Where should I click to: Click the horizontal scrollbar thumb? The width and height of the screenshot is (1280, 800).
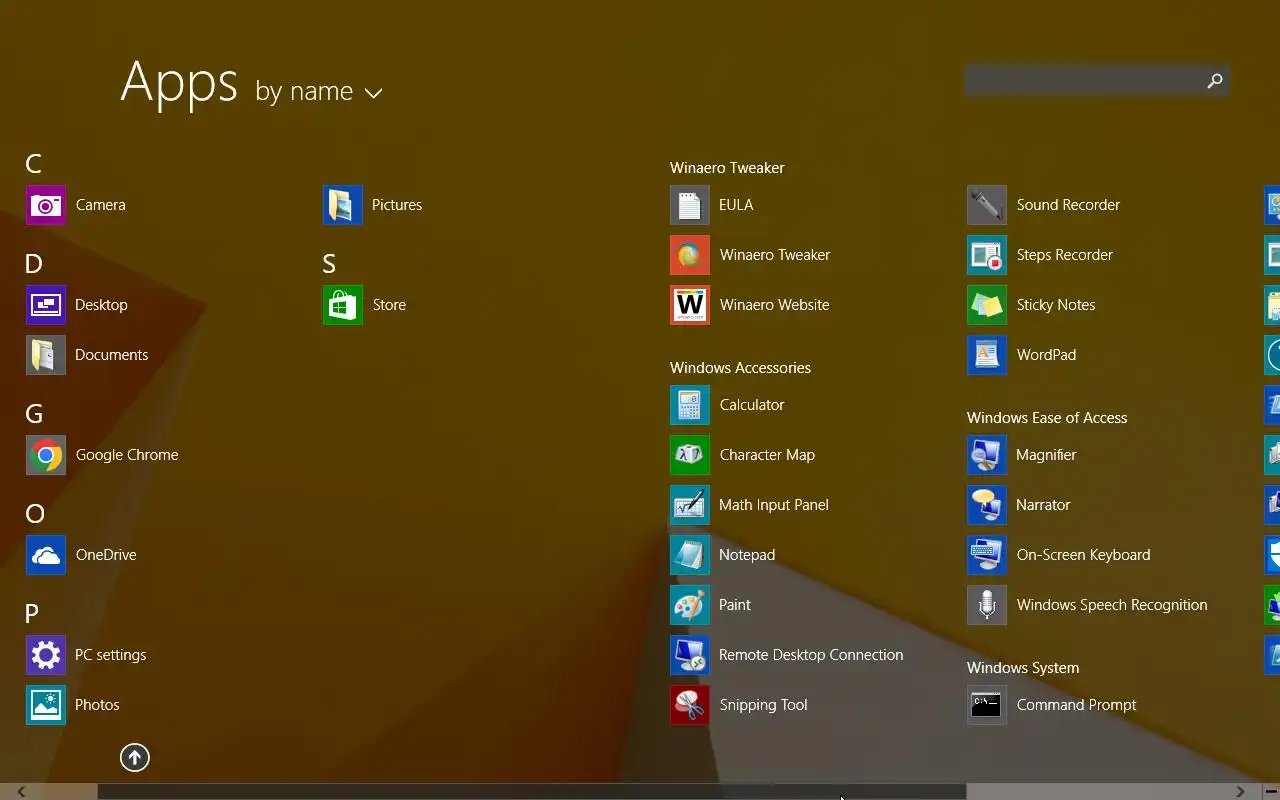click(531, 792)
